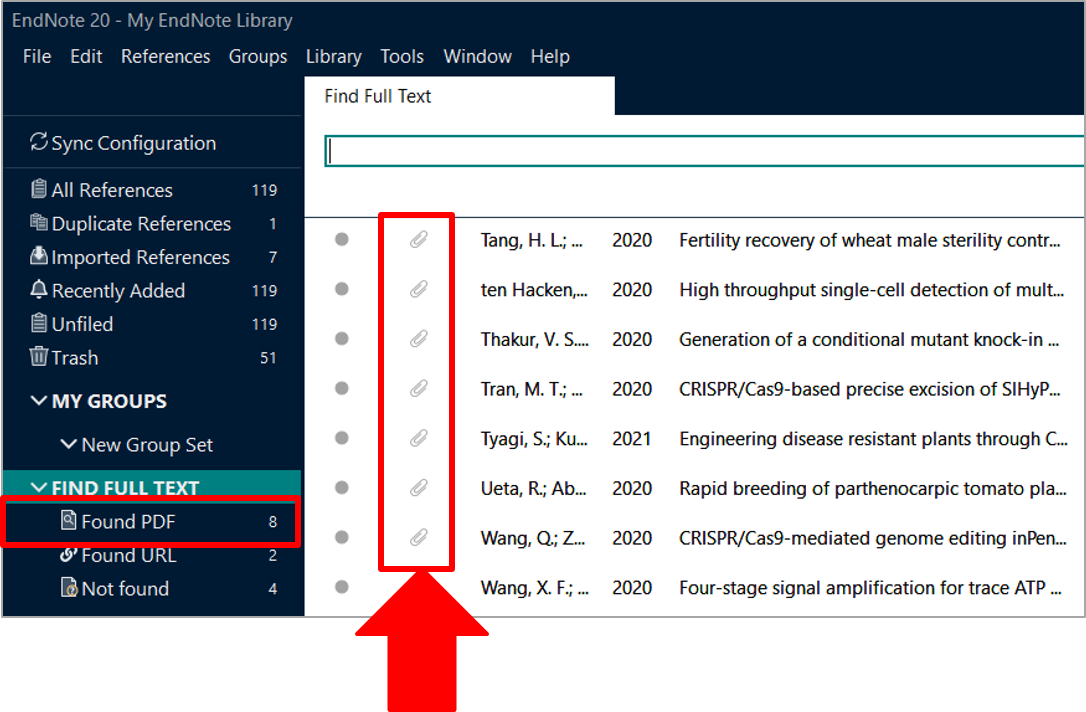Click the Duplicate References icon
Image resolution: width=1086 pixels, height=712 pixels.
[x=39, y=222]
